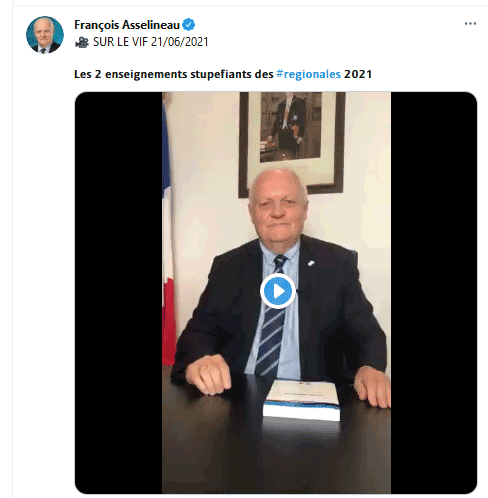Open the François Asselineau name link

[x=127, y=25]
